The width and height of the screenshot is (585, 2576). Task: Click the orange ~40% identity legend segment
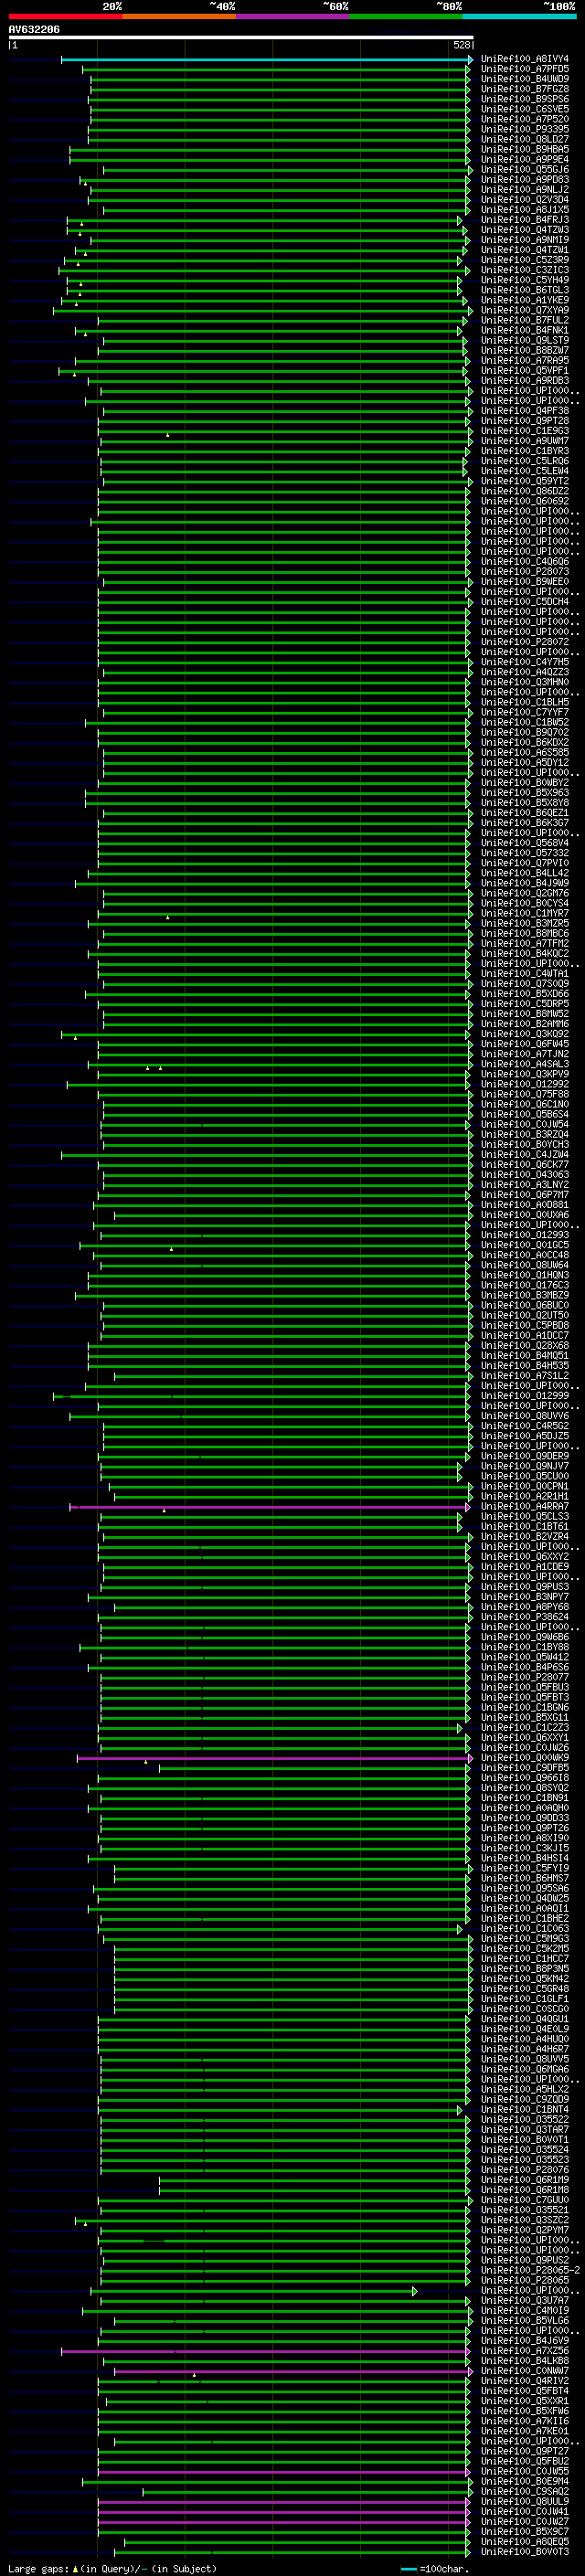click(179, 16)
